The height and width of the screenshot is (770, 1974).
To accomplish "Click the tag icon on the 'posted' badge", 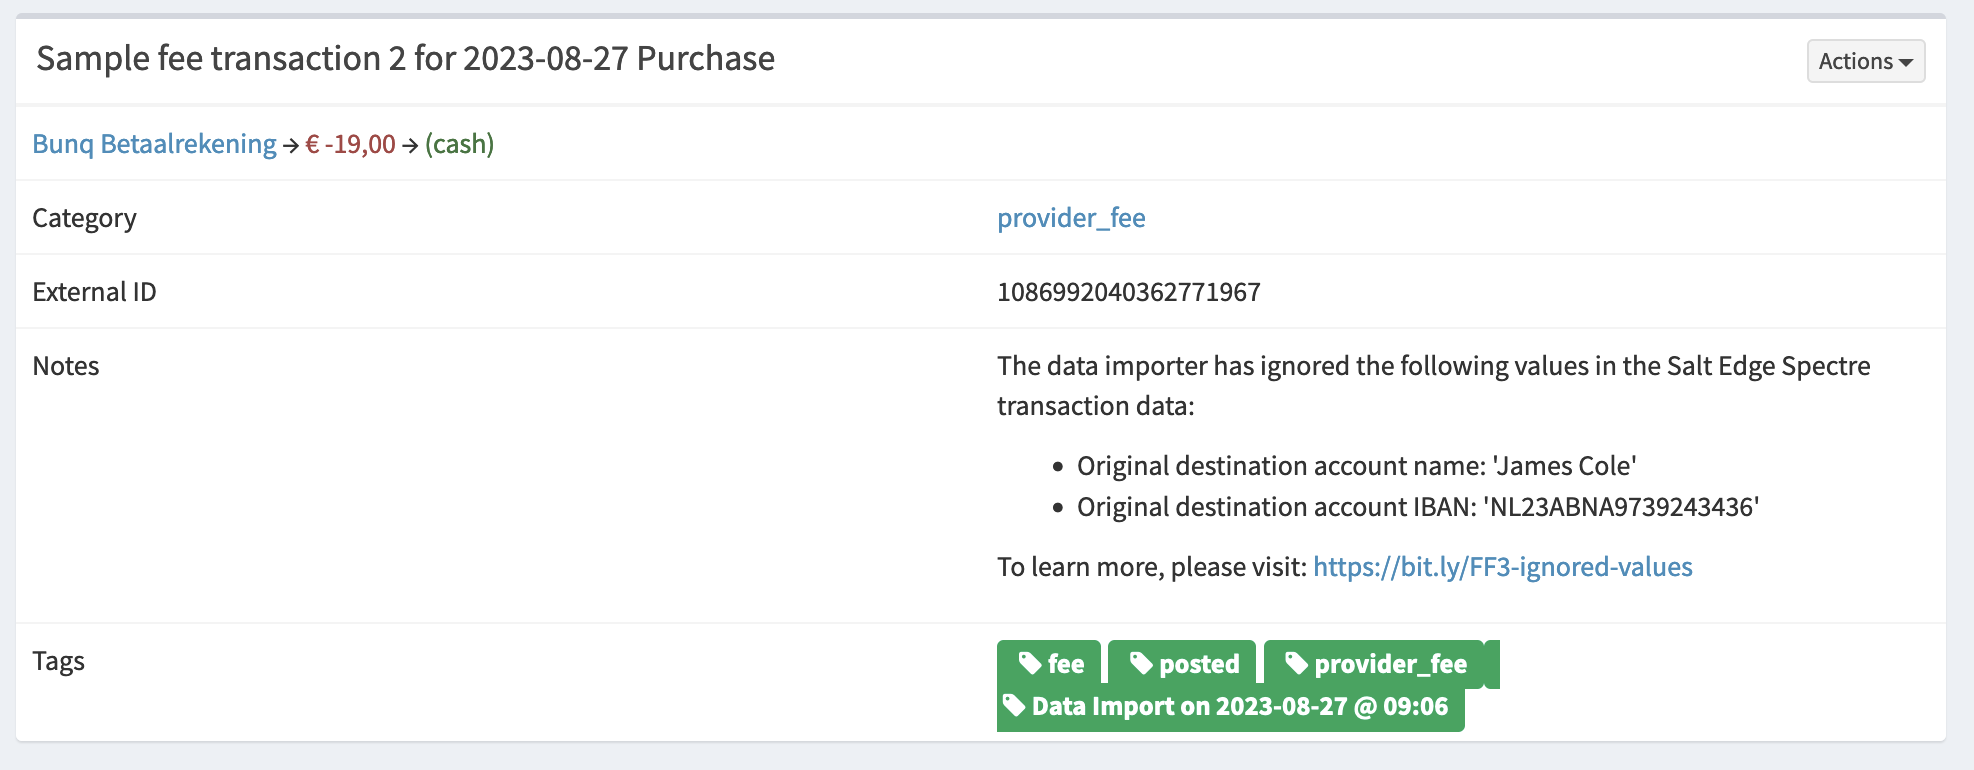I will coord(1143,663).
